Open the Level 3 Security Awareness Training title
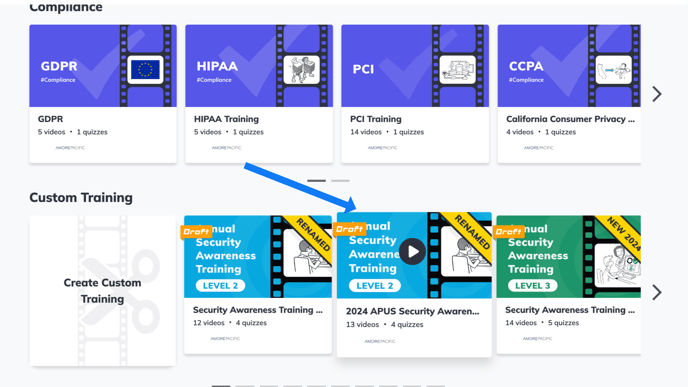Viewport: 688px width, 387px height. point(570,310)
